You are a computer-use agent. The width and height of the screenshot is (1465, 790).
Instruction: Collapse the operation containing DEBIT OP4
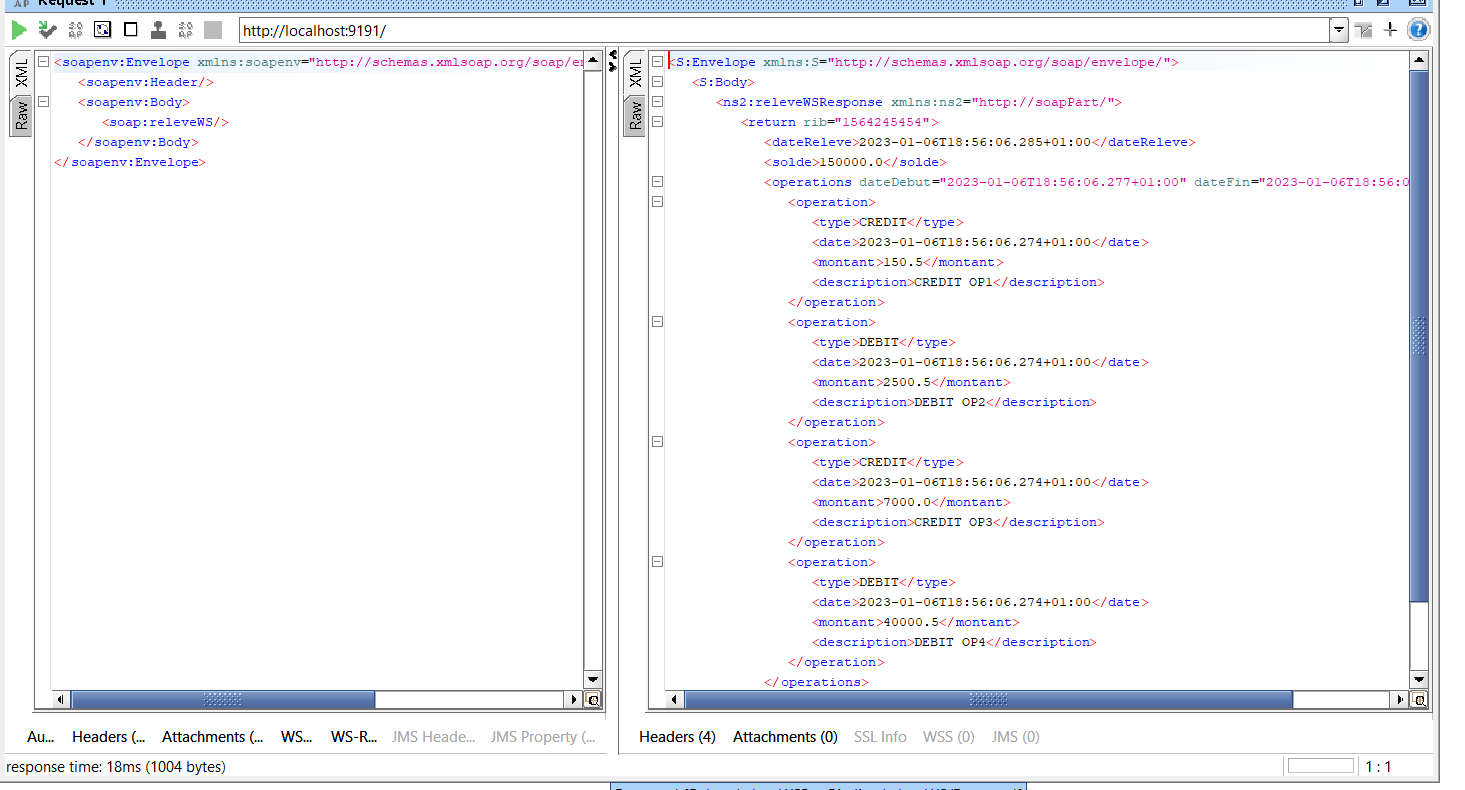[657, 562]
